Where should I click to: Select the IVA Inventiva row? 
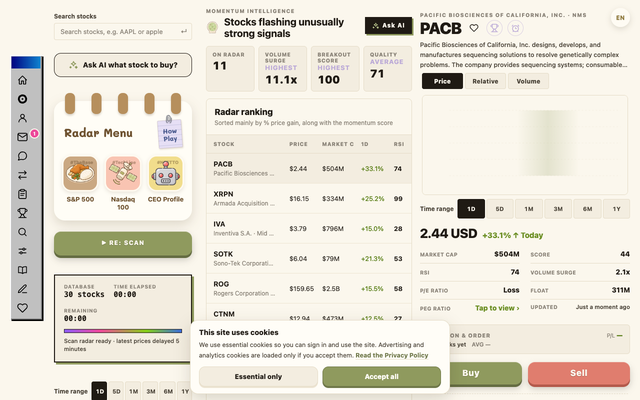(309, 229)
